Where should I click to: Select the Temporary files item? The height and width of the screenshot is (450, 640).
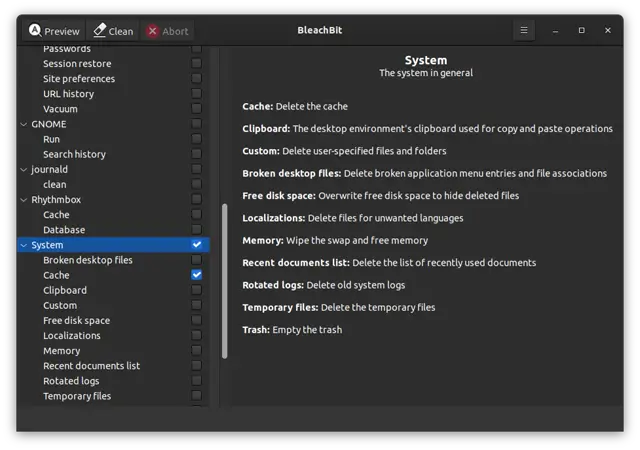77,396
